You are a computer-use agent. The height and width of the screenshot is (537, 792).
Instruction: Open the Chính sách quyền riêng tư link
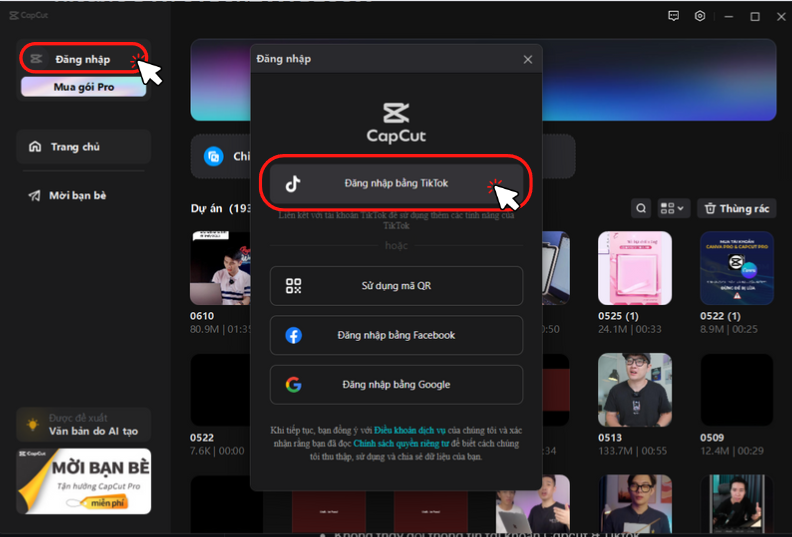pos(400,443)
